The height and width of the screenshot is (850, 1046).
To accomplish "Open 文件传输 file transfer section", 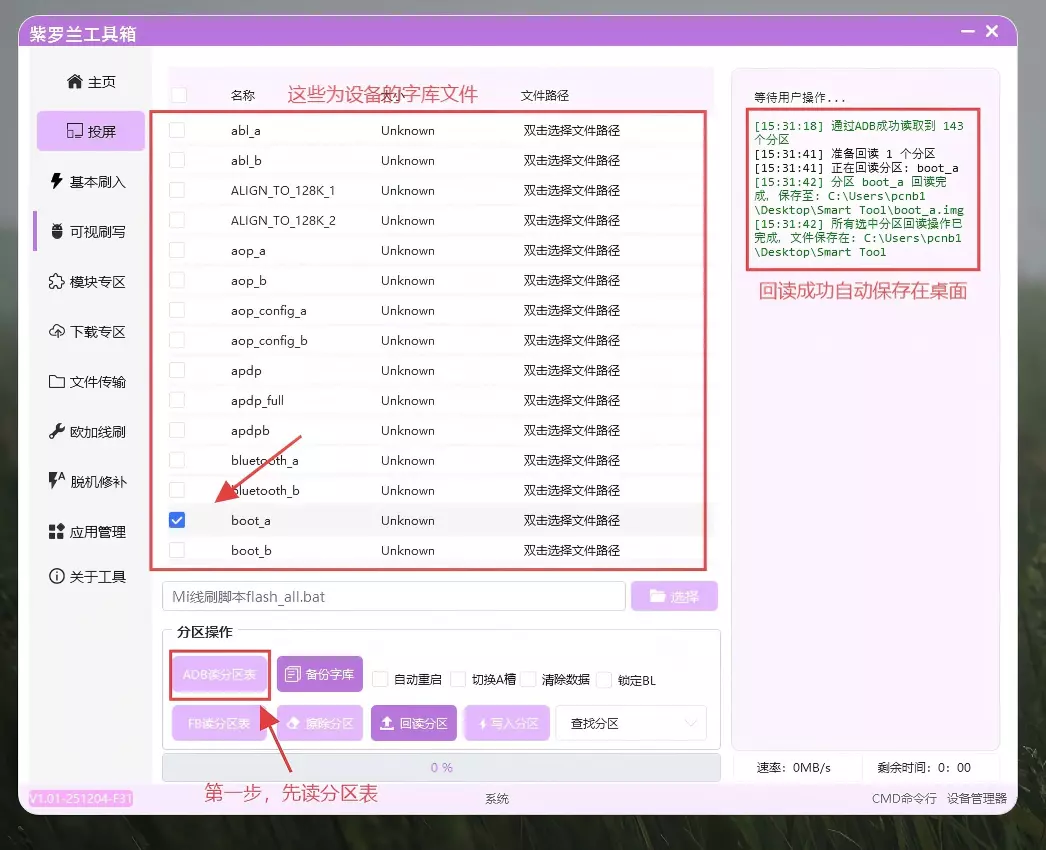I will coord(88,381).
